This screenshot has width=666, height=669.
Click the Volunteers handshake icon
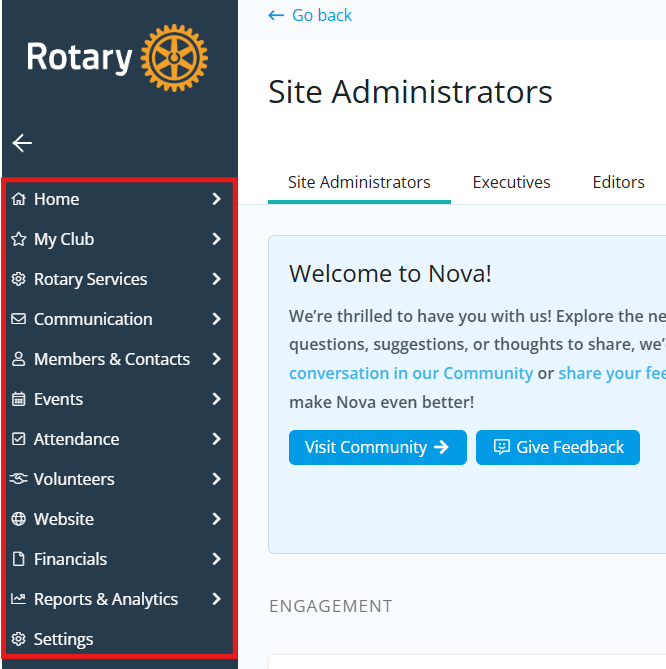18,479
